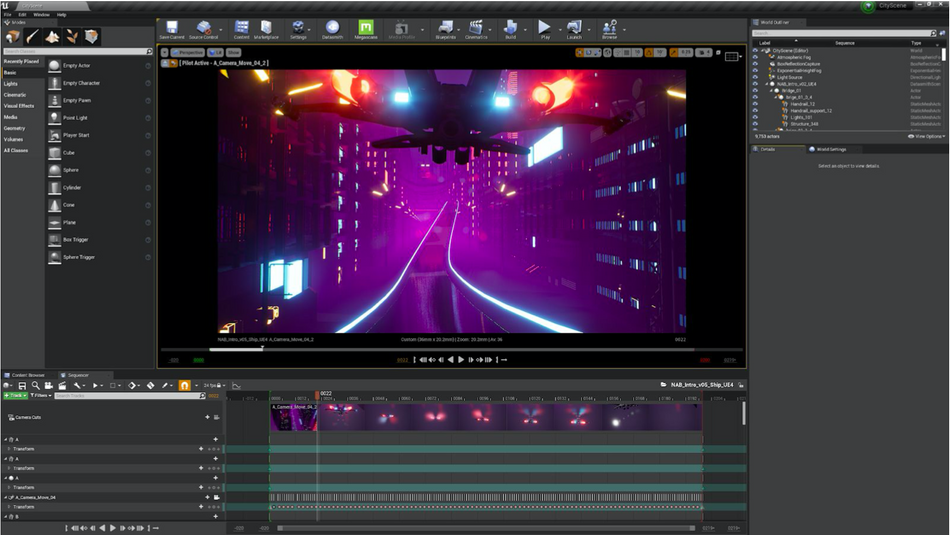Collapse the NAB_Intro_v02_UE4 tree node
This screenshot has width=950, height=535.
point(766,84)
